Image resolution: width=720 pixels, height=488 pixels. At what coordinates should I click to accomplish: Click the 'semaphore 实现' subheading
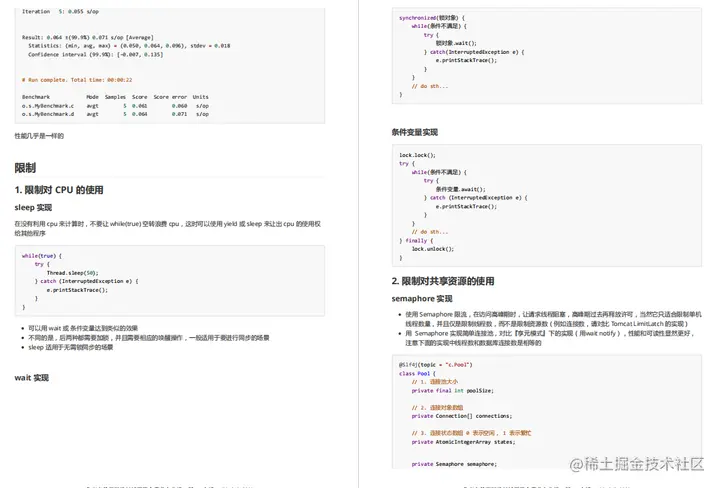click(x=422, y=299)
